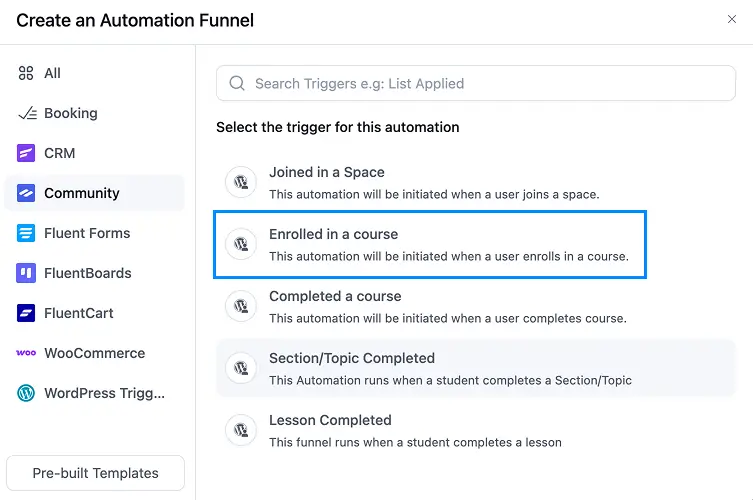Viewport: 753px width, 500px height.
Task: Click the icon beside Lesson Completed
Action: [x=241, y=430]
